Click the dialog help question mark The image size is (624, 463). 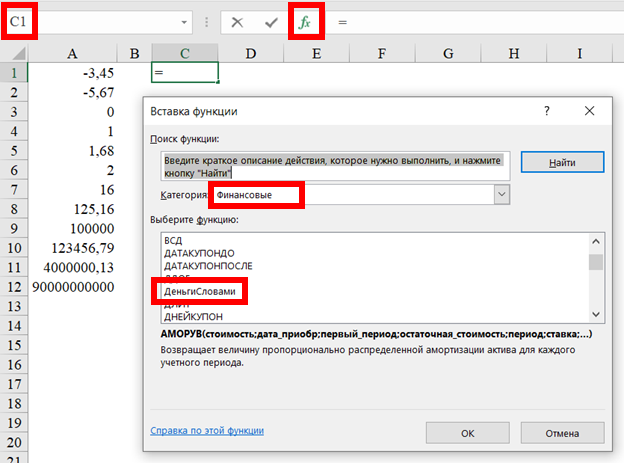547,111
